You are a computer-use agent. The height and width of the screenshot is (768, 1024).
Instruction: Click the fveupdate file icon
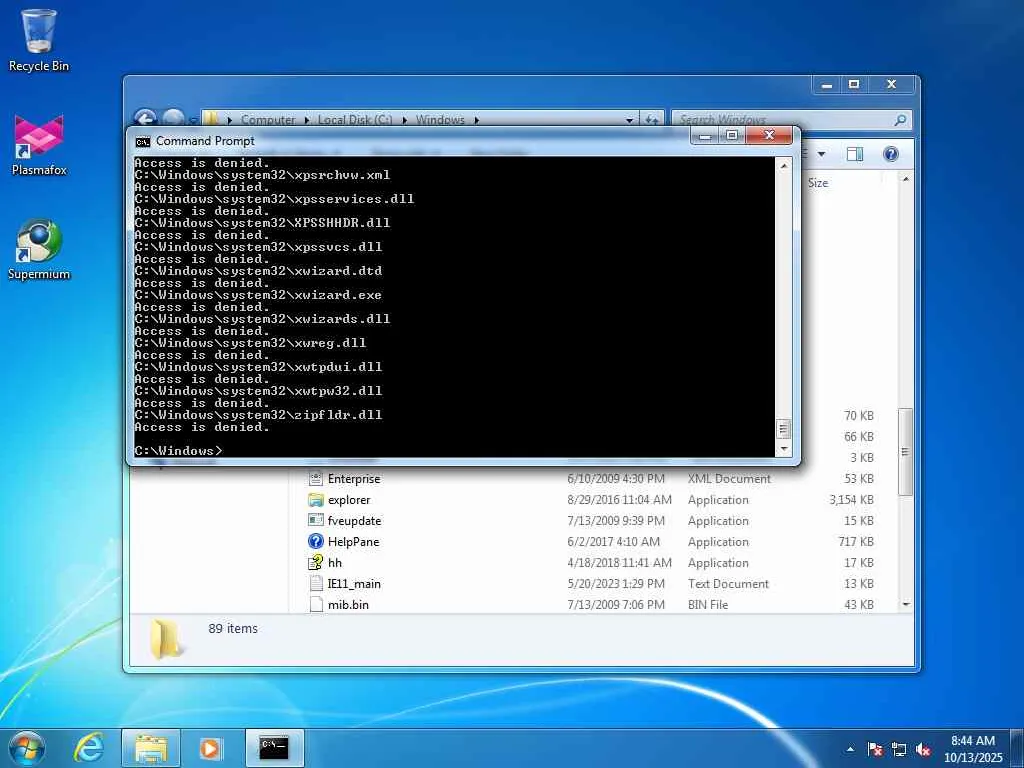click(316, 520)
